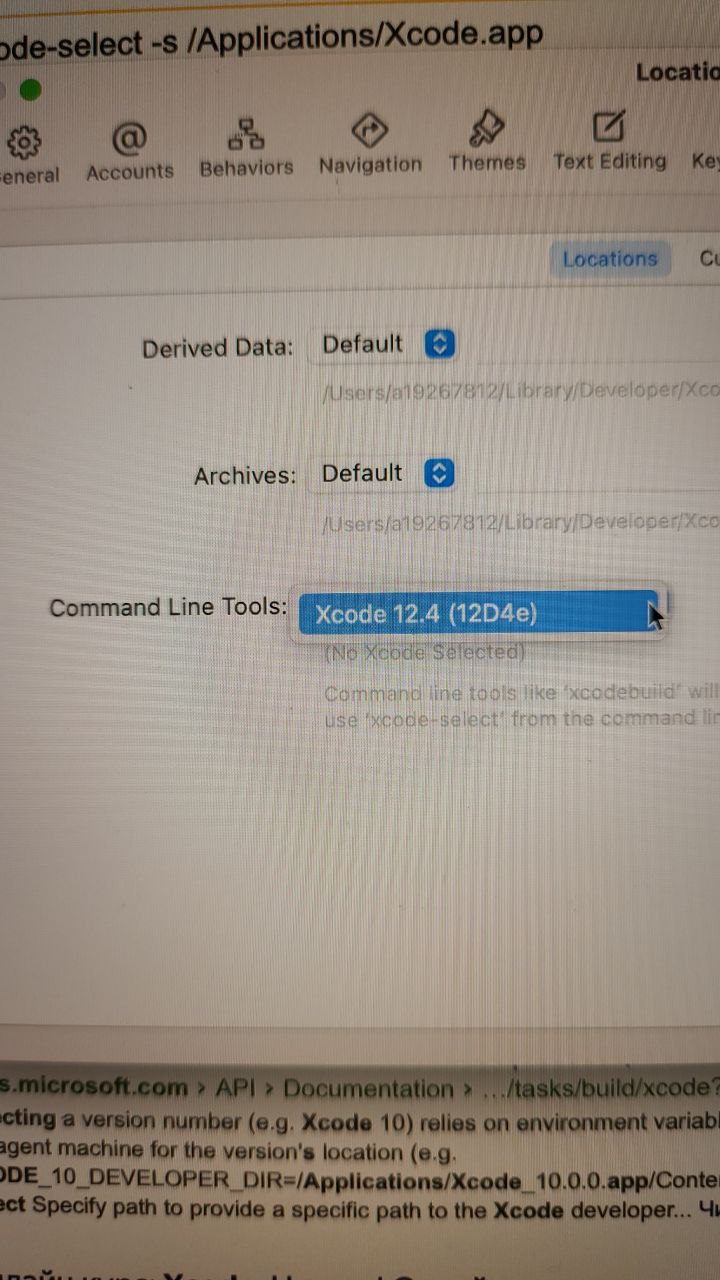Choose Xcode 12.4 (12D4e) for Command Line Tools
The width and height of the screenshot is (720, 1280).
[479, 613]
